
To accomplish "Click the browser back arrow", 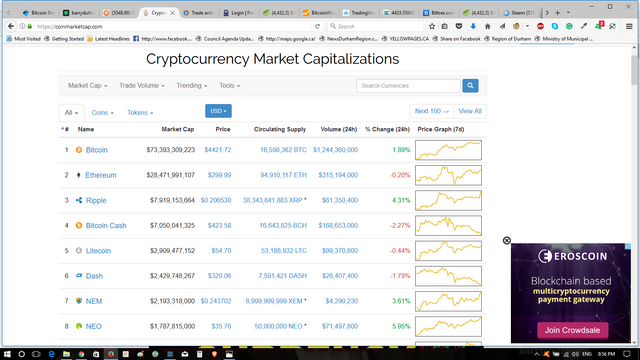I will click(11, 26).
